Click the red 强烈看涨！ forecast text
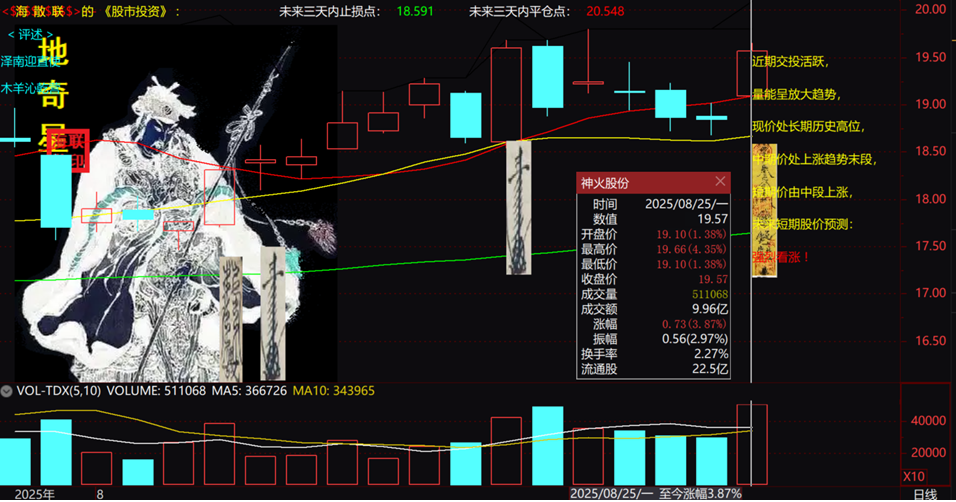This screenshot has width=956, height=502. tap(781, 257)
